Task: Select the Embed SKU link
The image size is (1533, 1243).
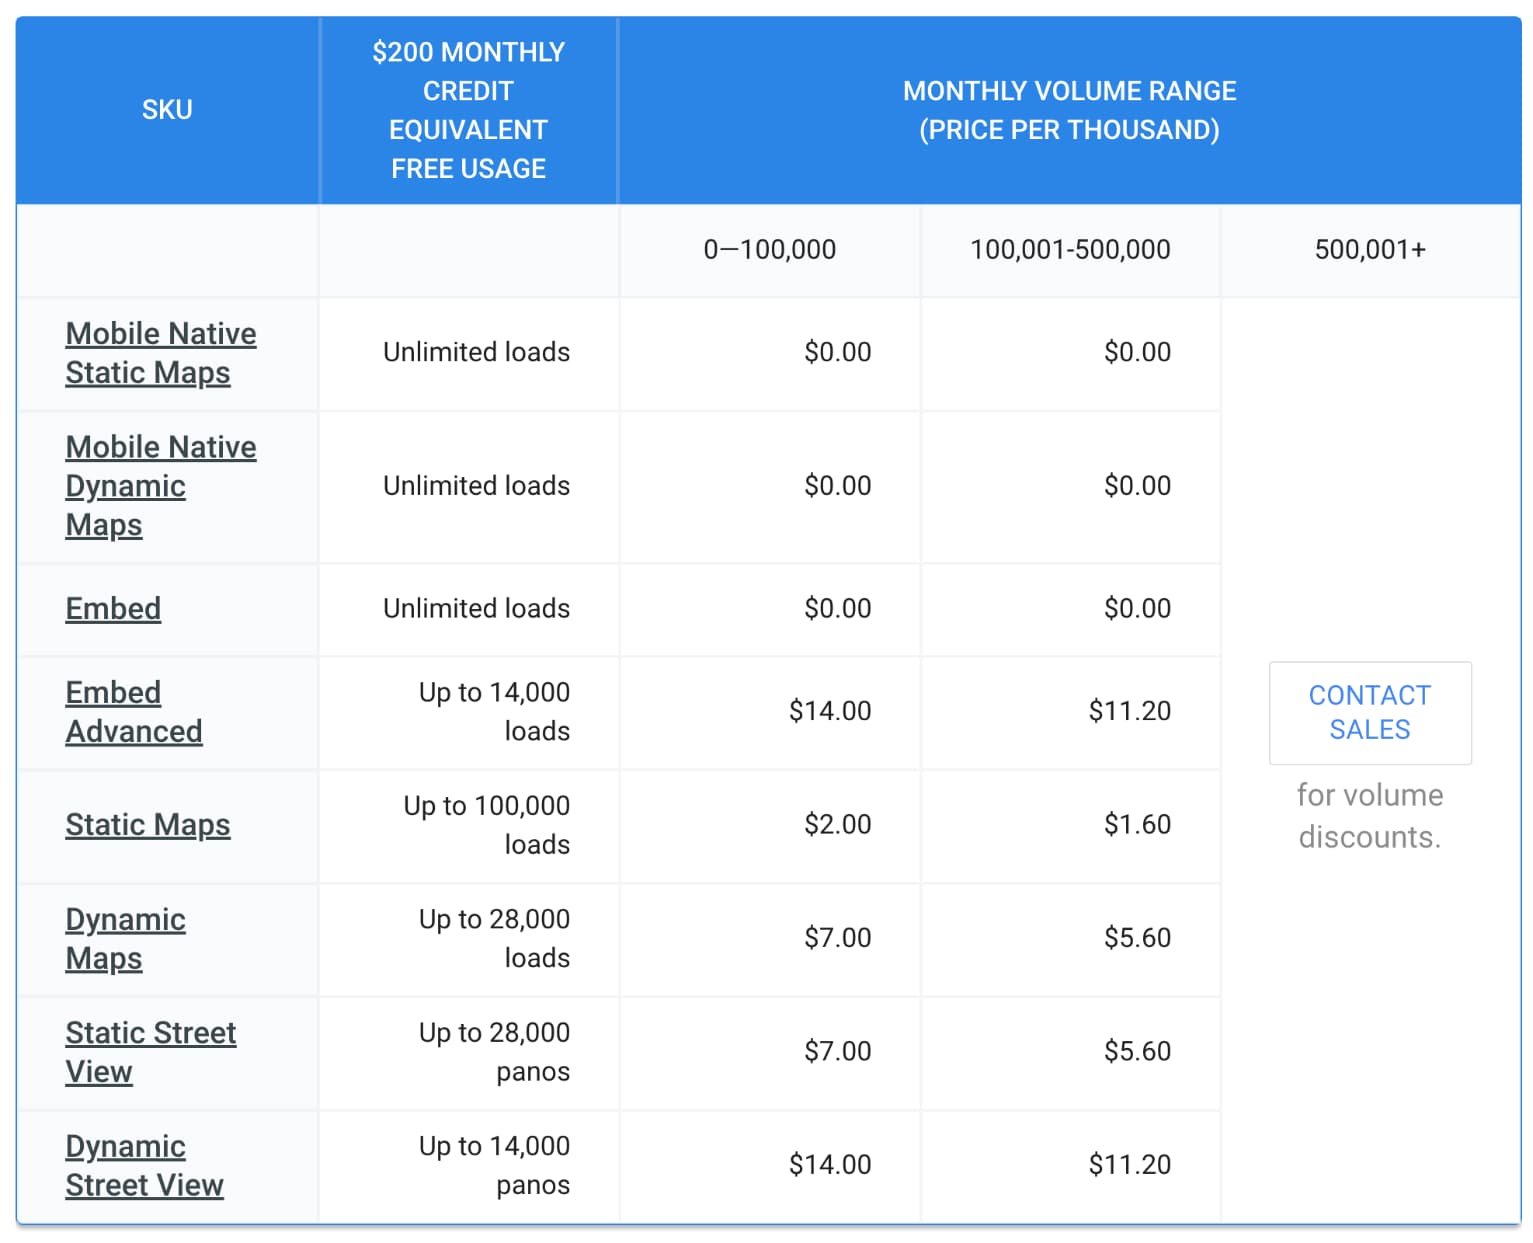Action: point(113,609)
